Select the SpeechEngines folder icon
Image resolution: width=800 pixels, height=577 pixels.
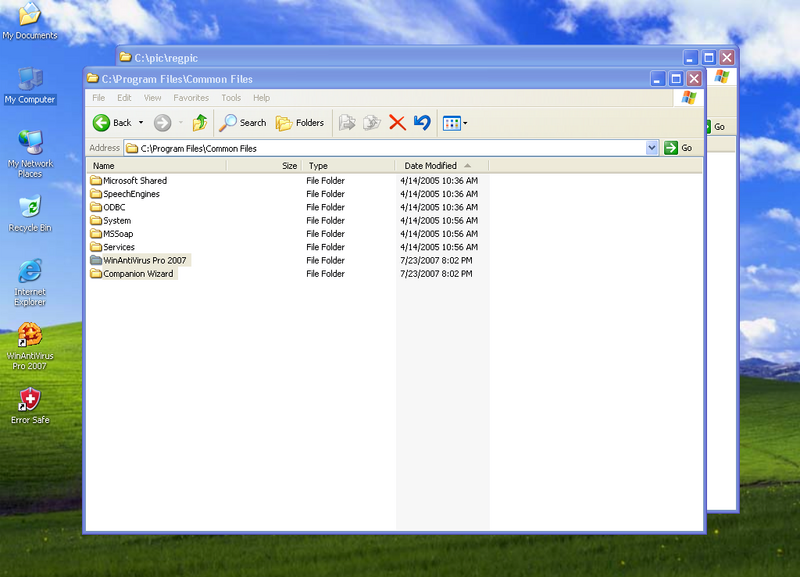[96, 194]
